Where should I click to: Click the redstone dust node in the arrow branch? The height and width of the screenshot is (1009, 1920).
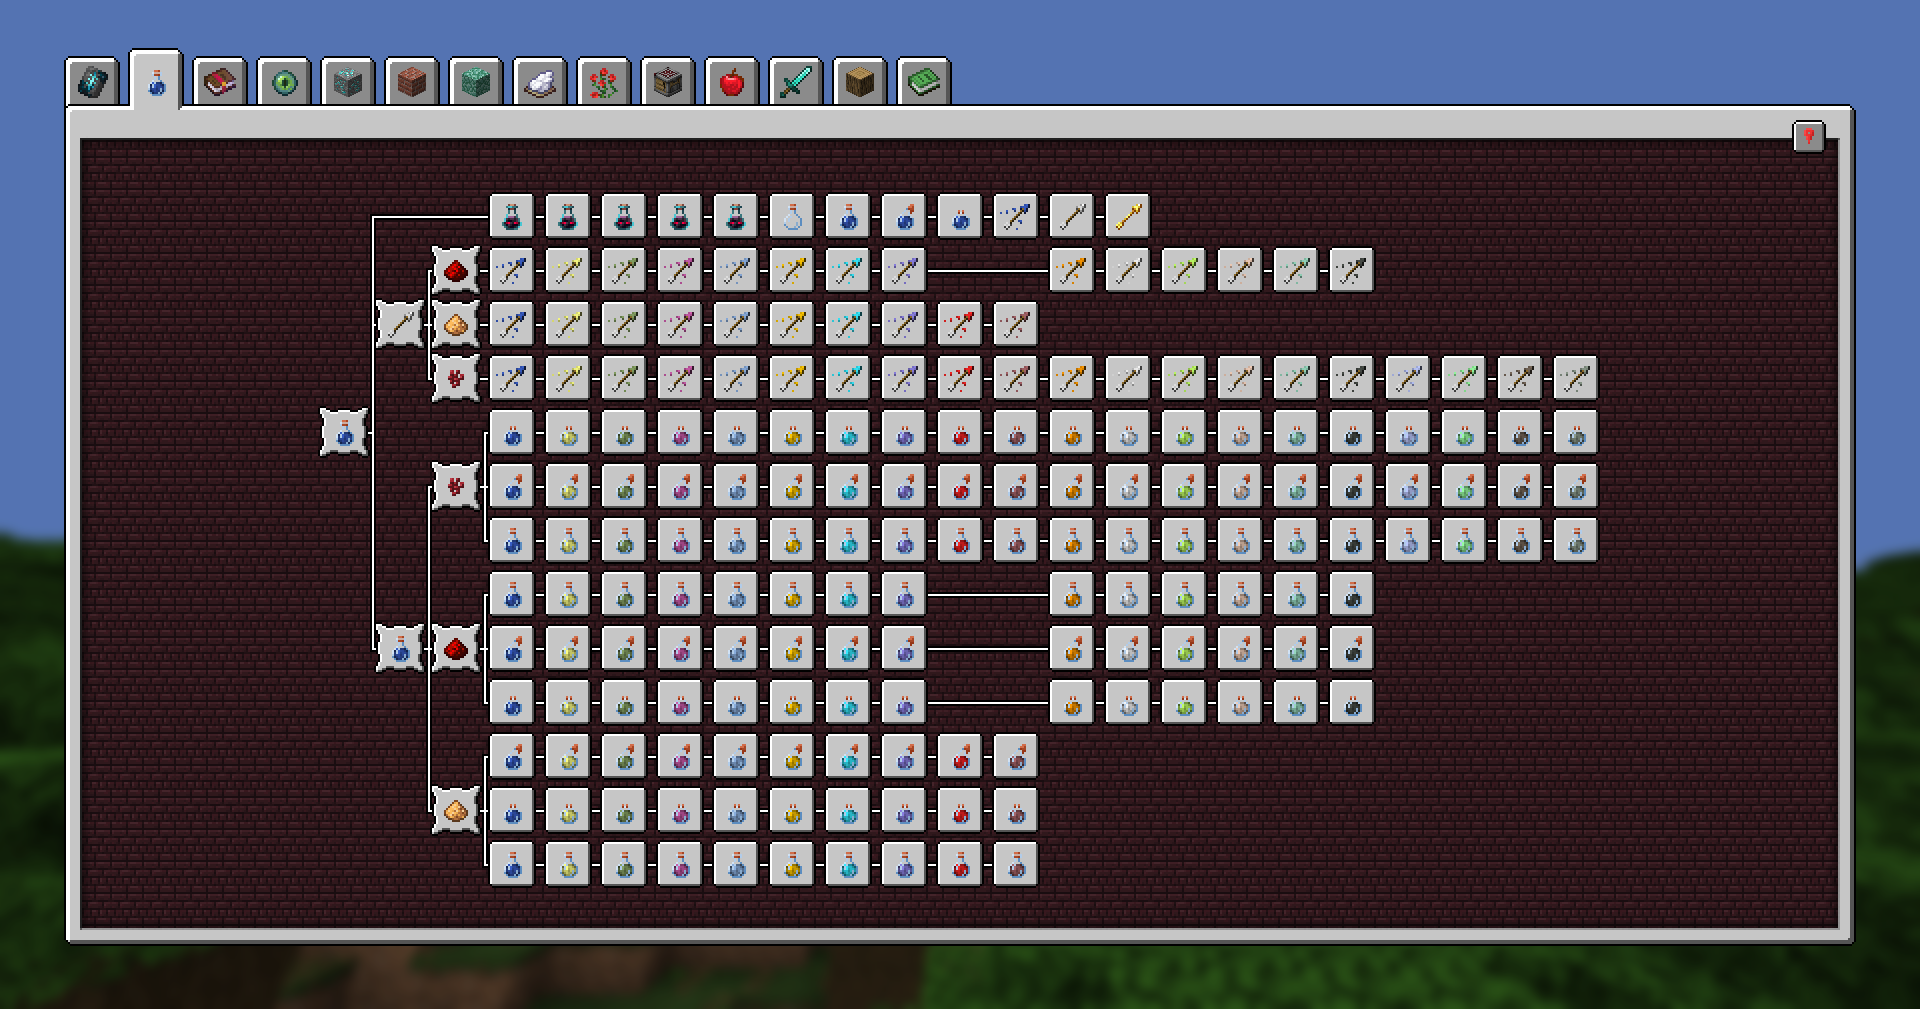point(456,271)
